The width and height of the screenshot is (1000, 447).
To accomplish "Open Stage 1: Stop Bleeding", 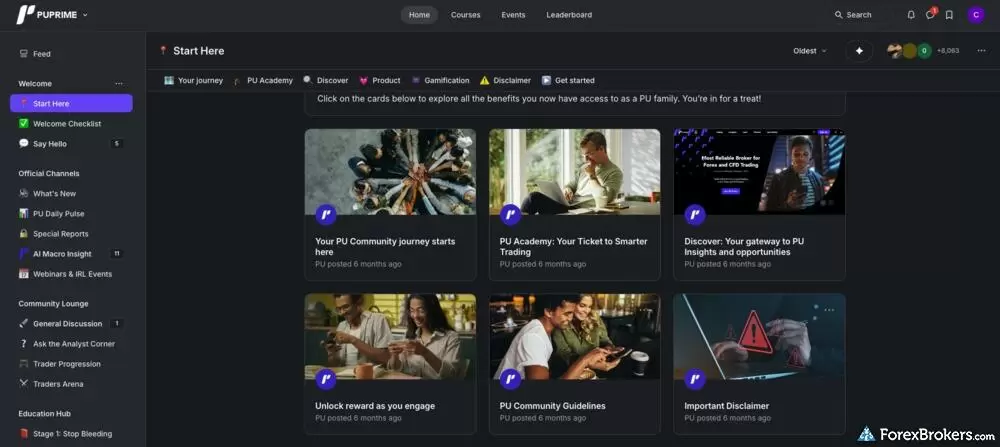I will point(71,434).
